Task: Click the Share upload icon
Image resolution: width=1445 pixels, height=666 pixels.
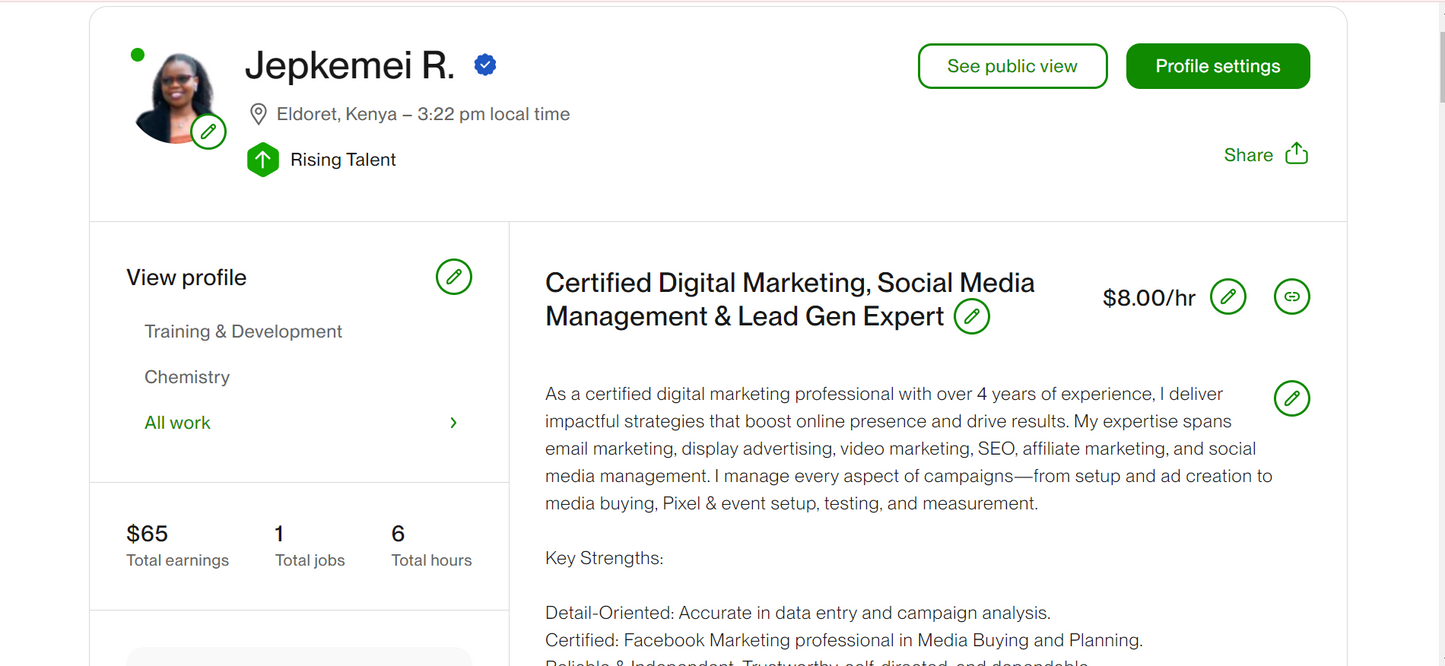Action: pos(1296,154)
